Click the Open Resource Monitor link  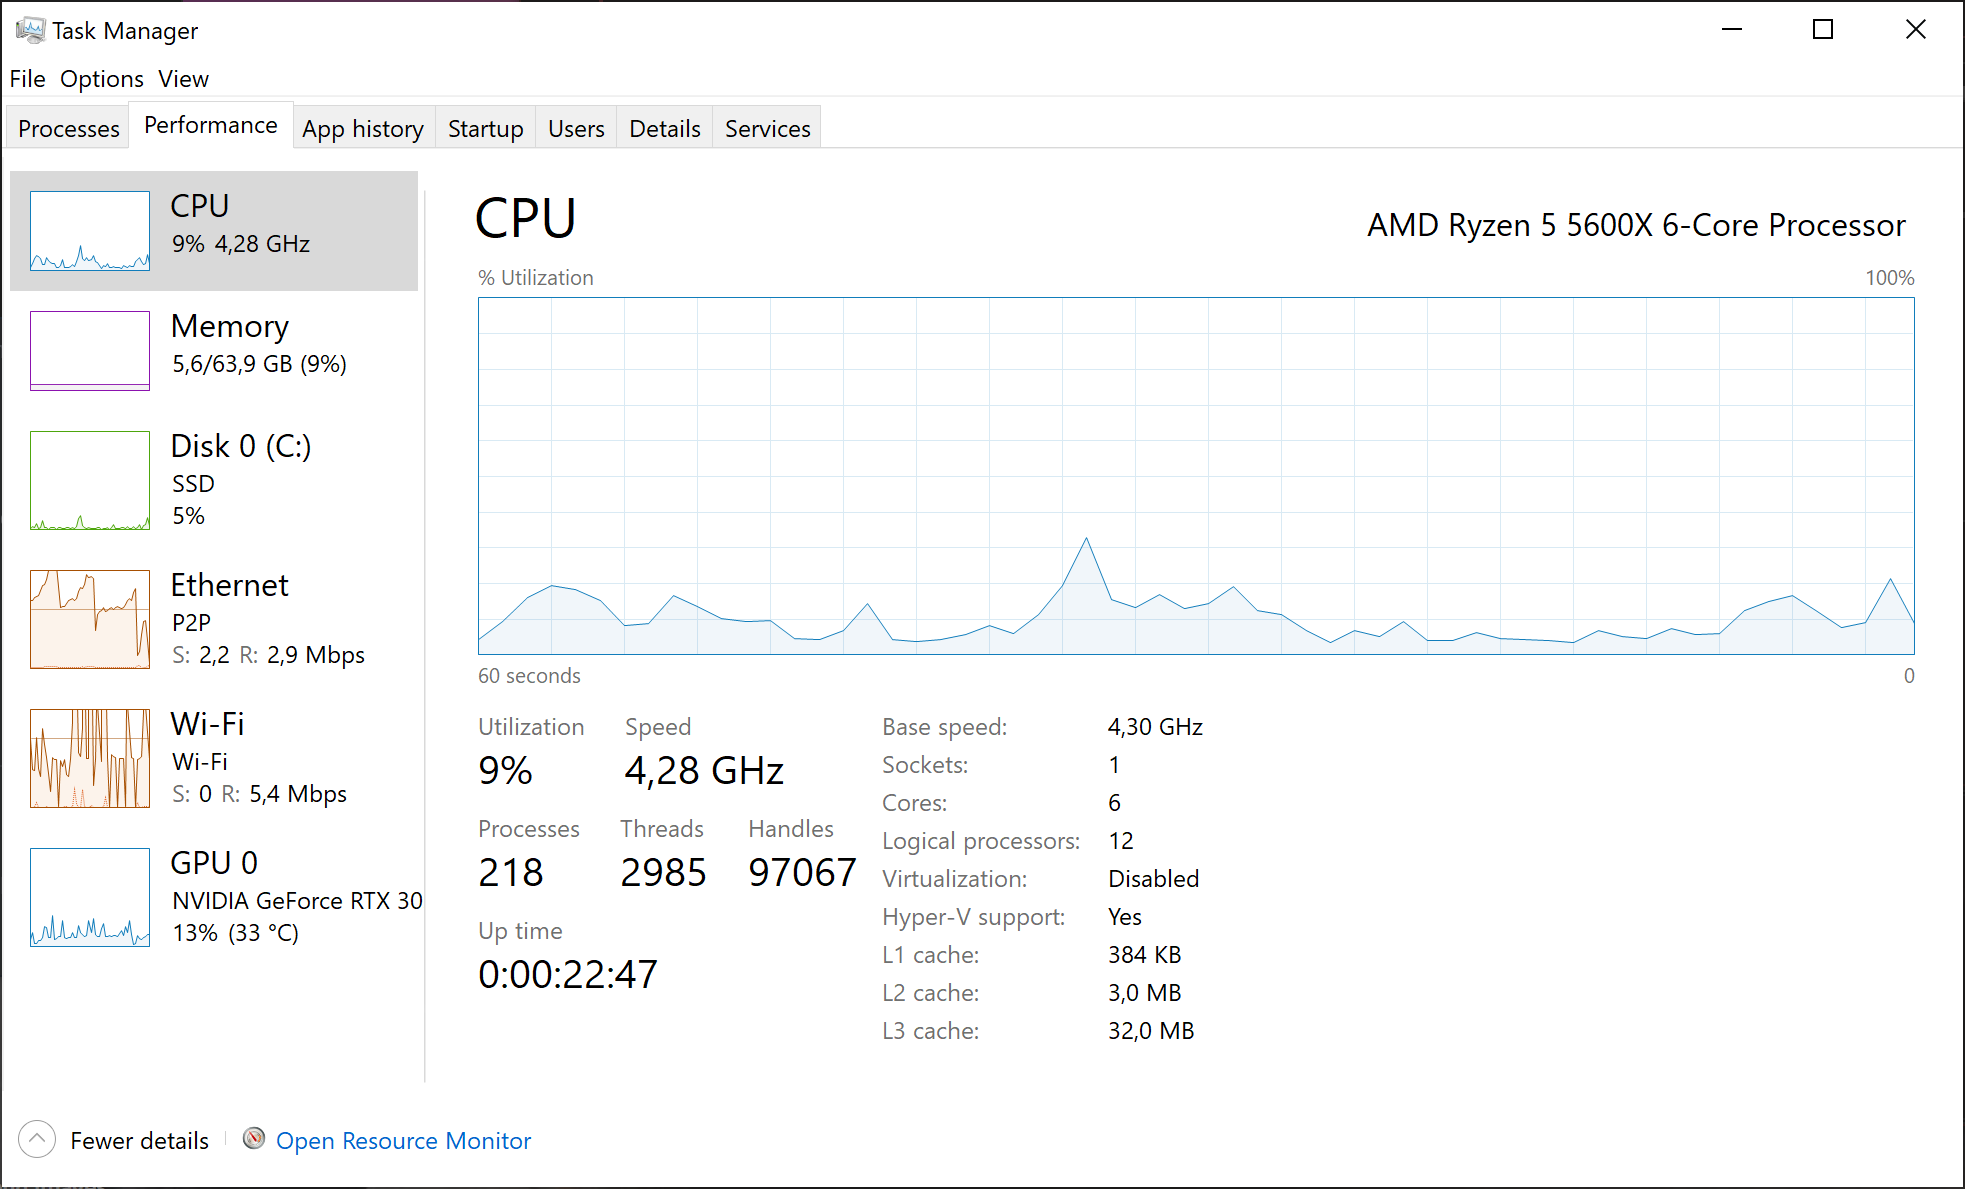(403, 1140)
